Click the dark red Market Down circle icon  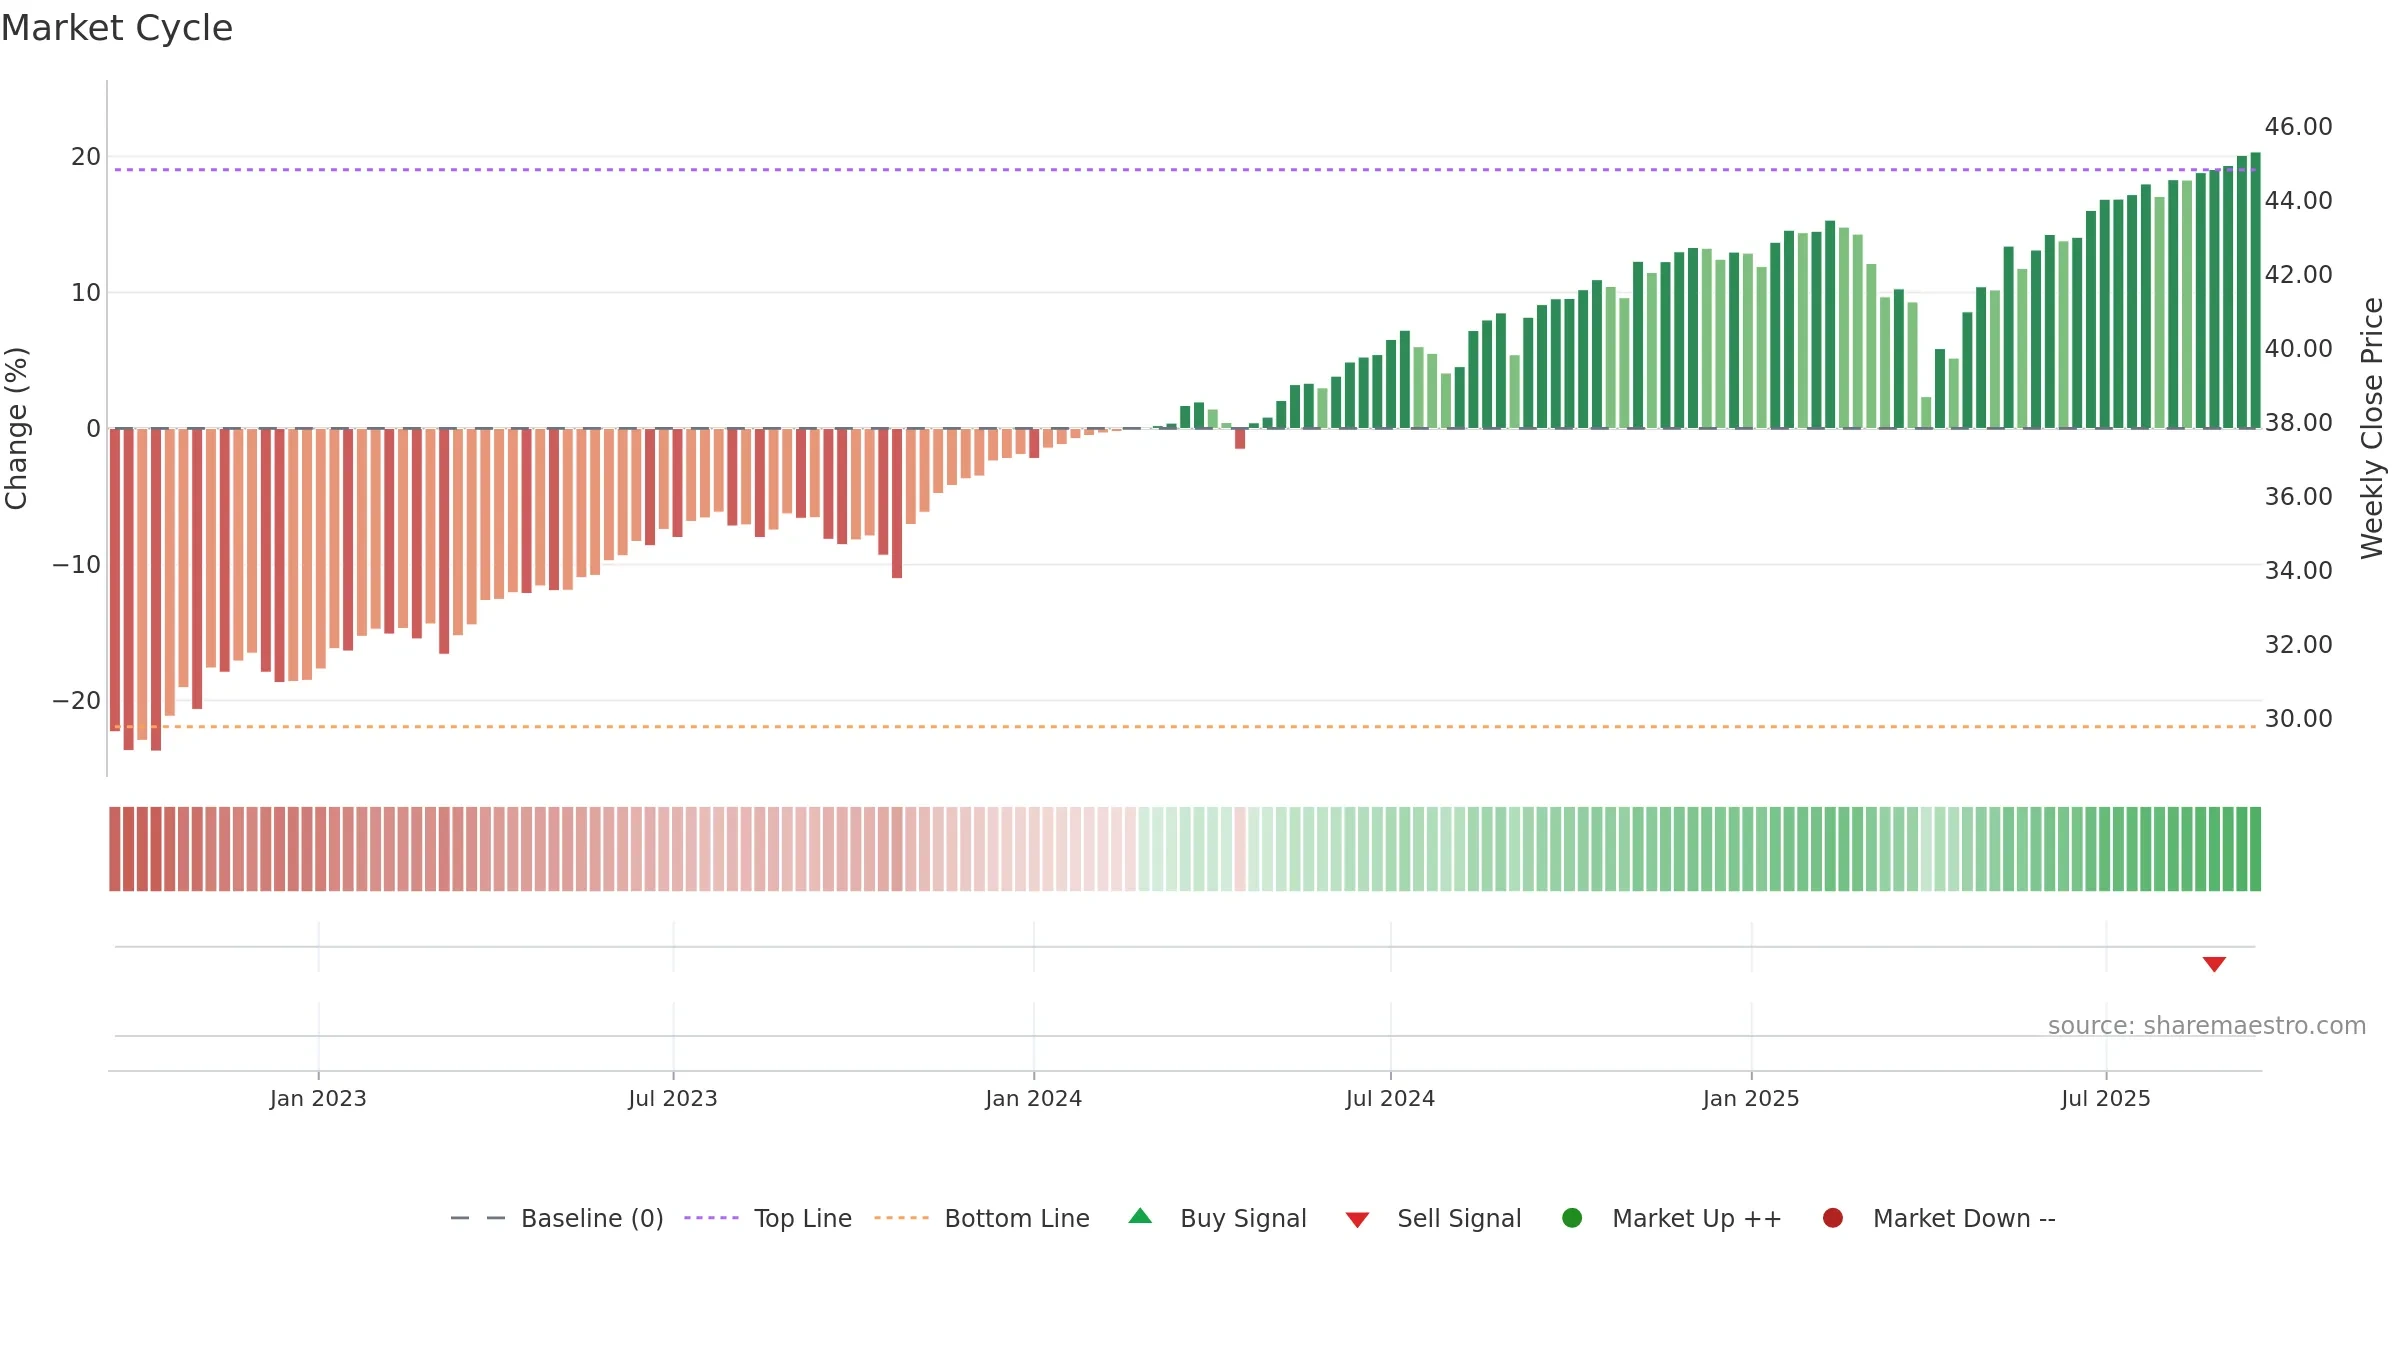click(x=1833, y=1218)
